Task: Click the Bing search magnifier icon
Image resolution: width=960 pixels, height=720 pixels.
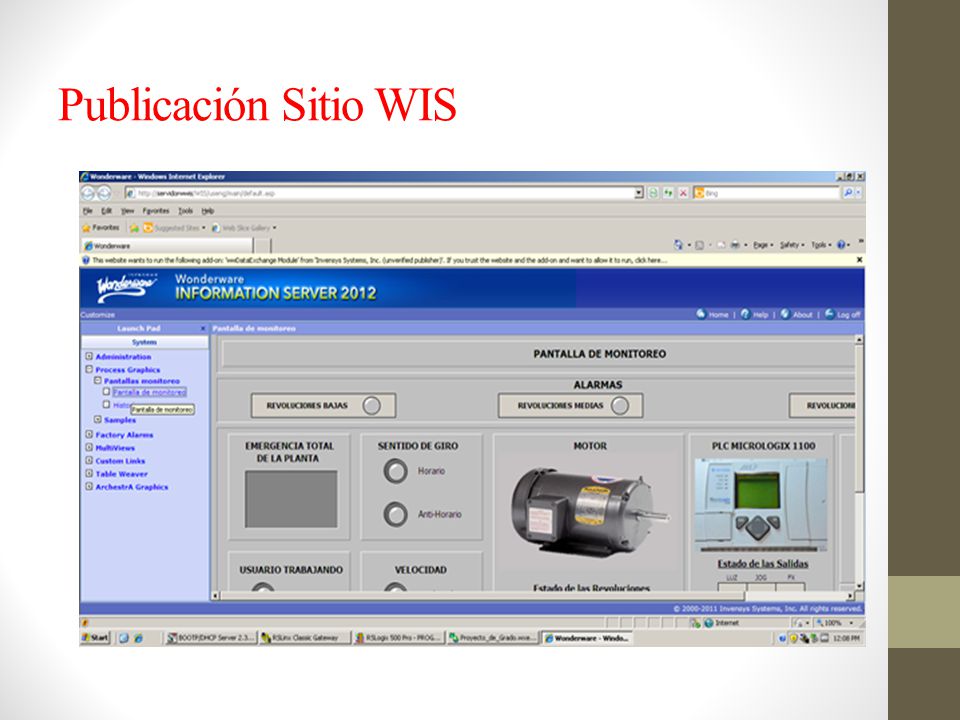Action: click(847, 193)
